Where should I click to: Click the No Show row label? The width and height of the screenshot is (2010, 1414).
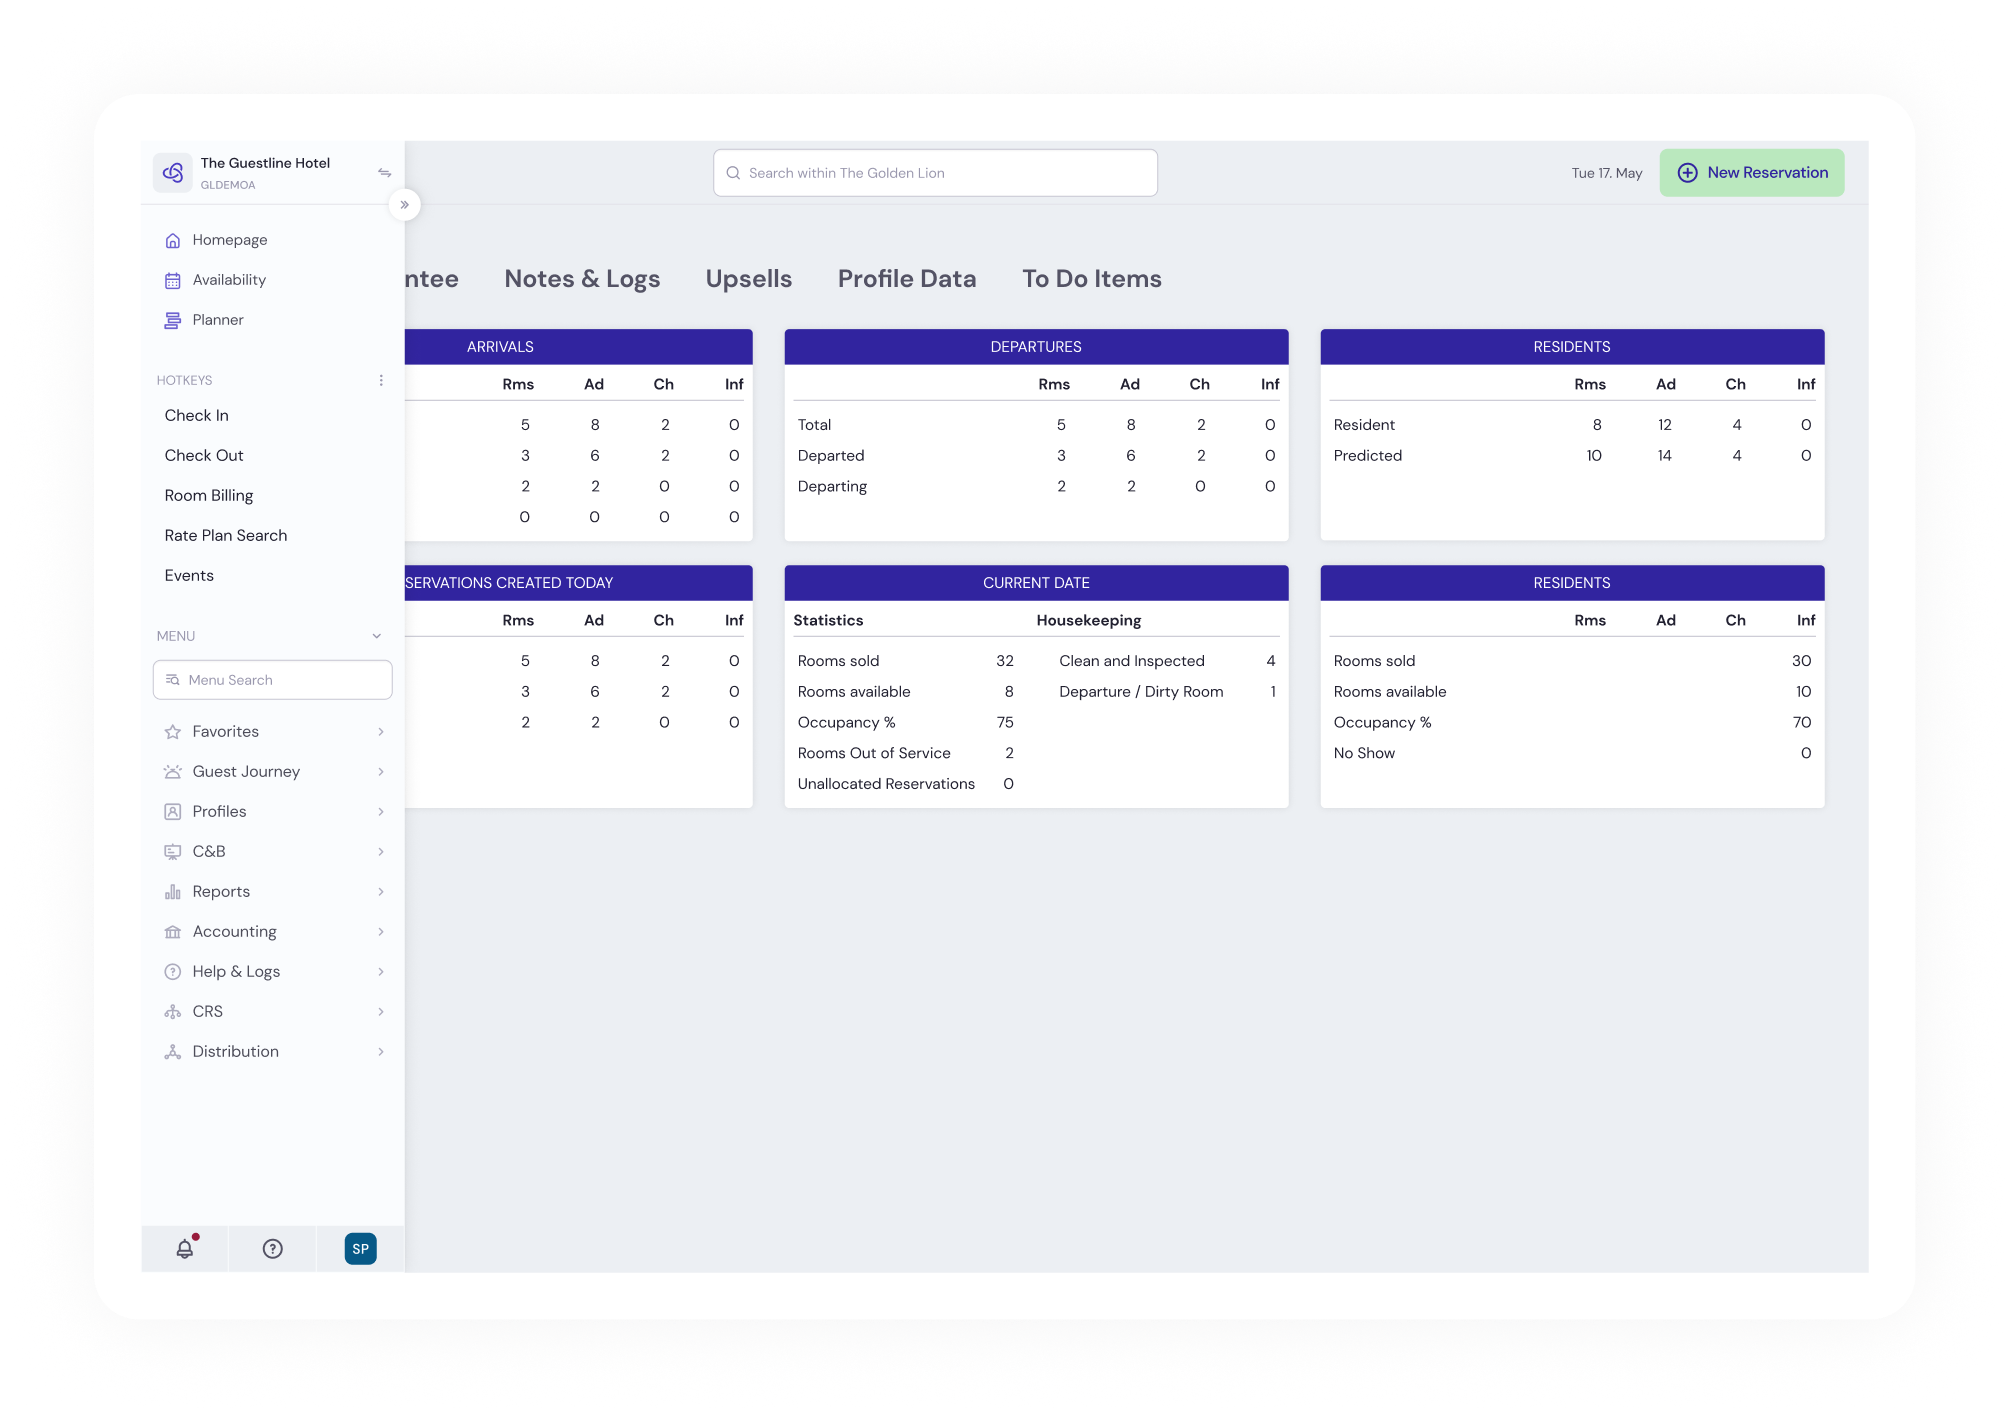tap(1364, 754)
